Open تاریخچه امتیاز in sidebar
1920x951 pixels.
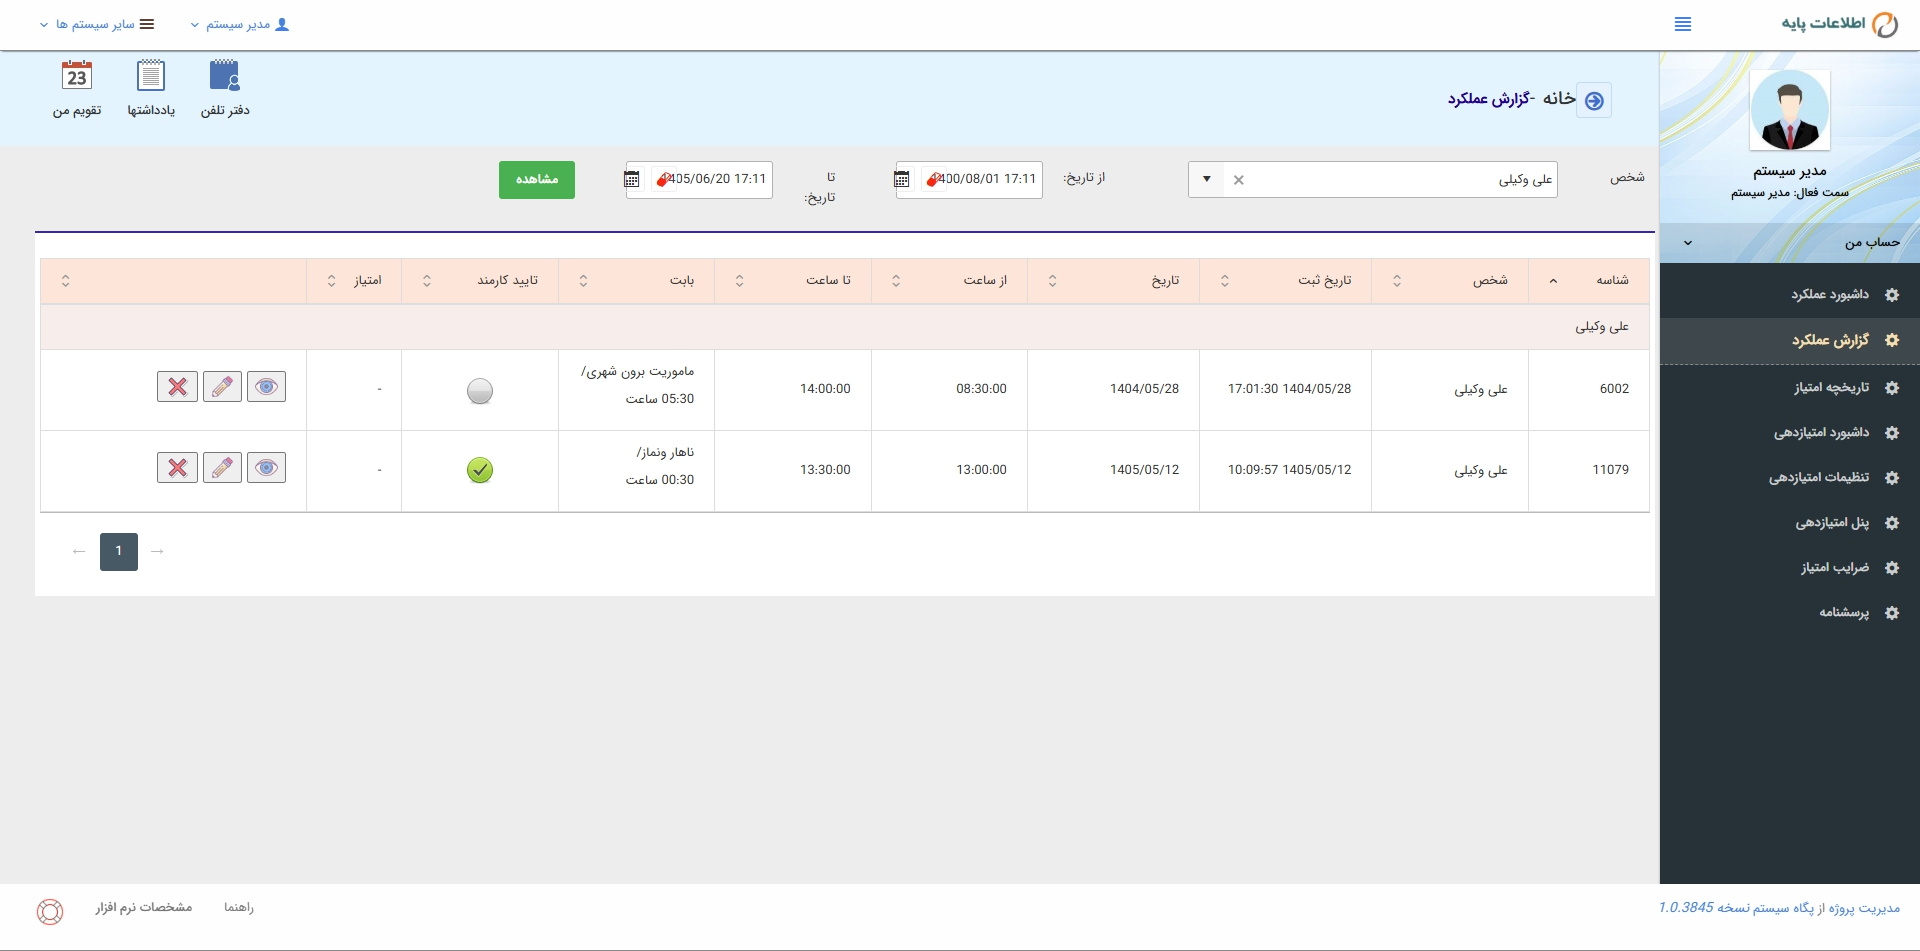(x=1790, y=387)
